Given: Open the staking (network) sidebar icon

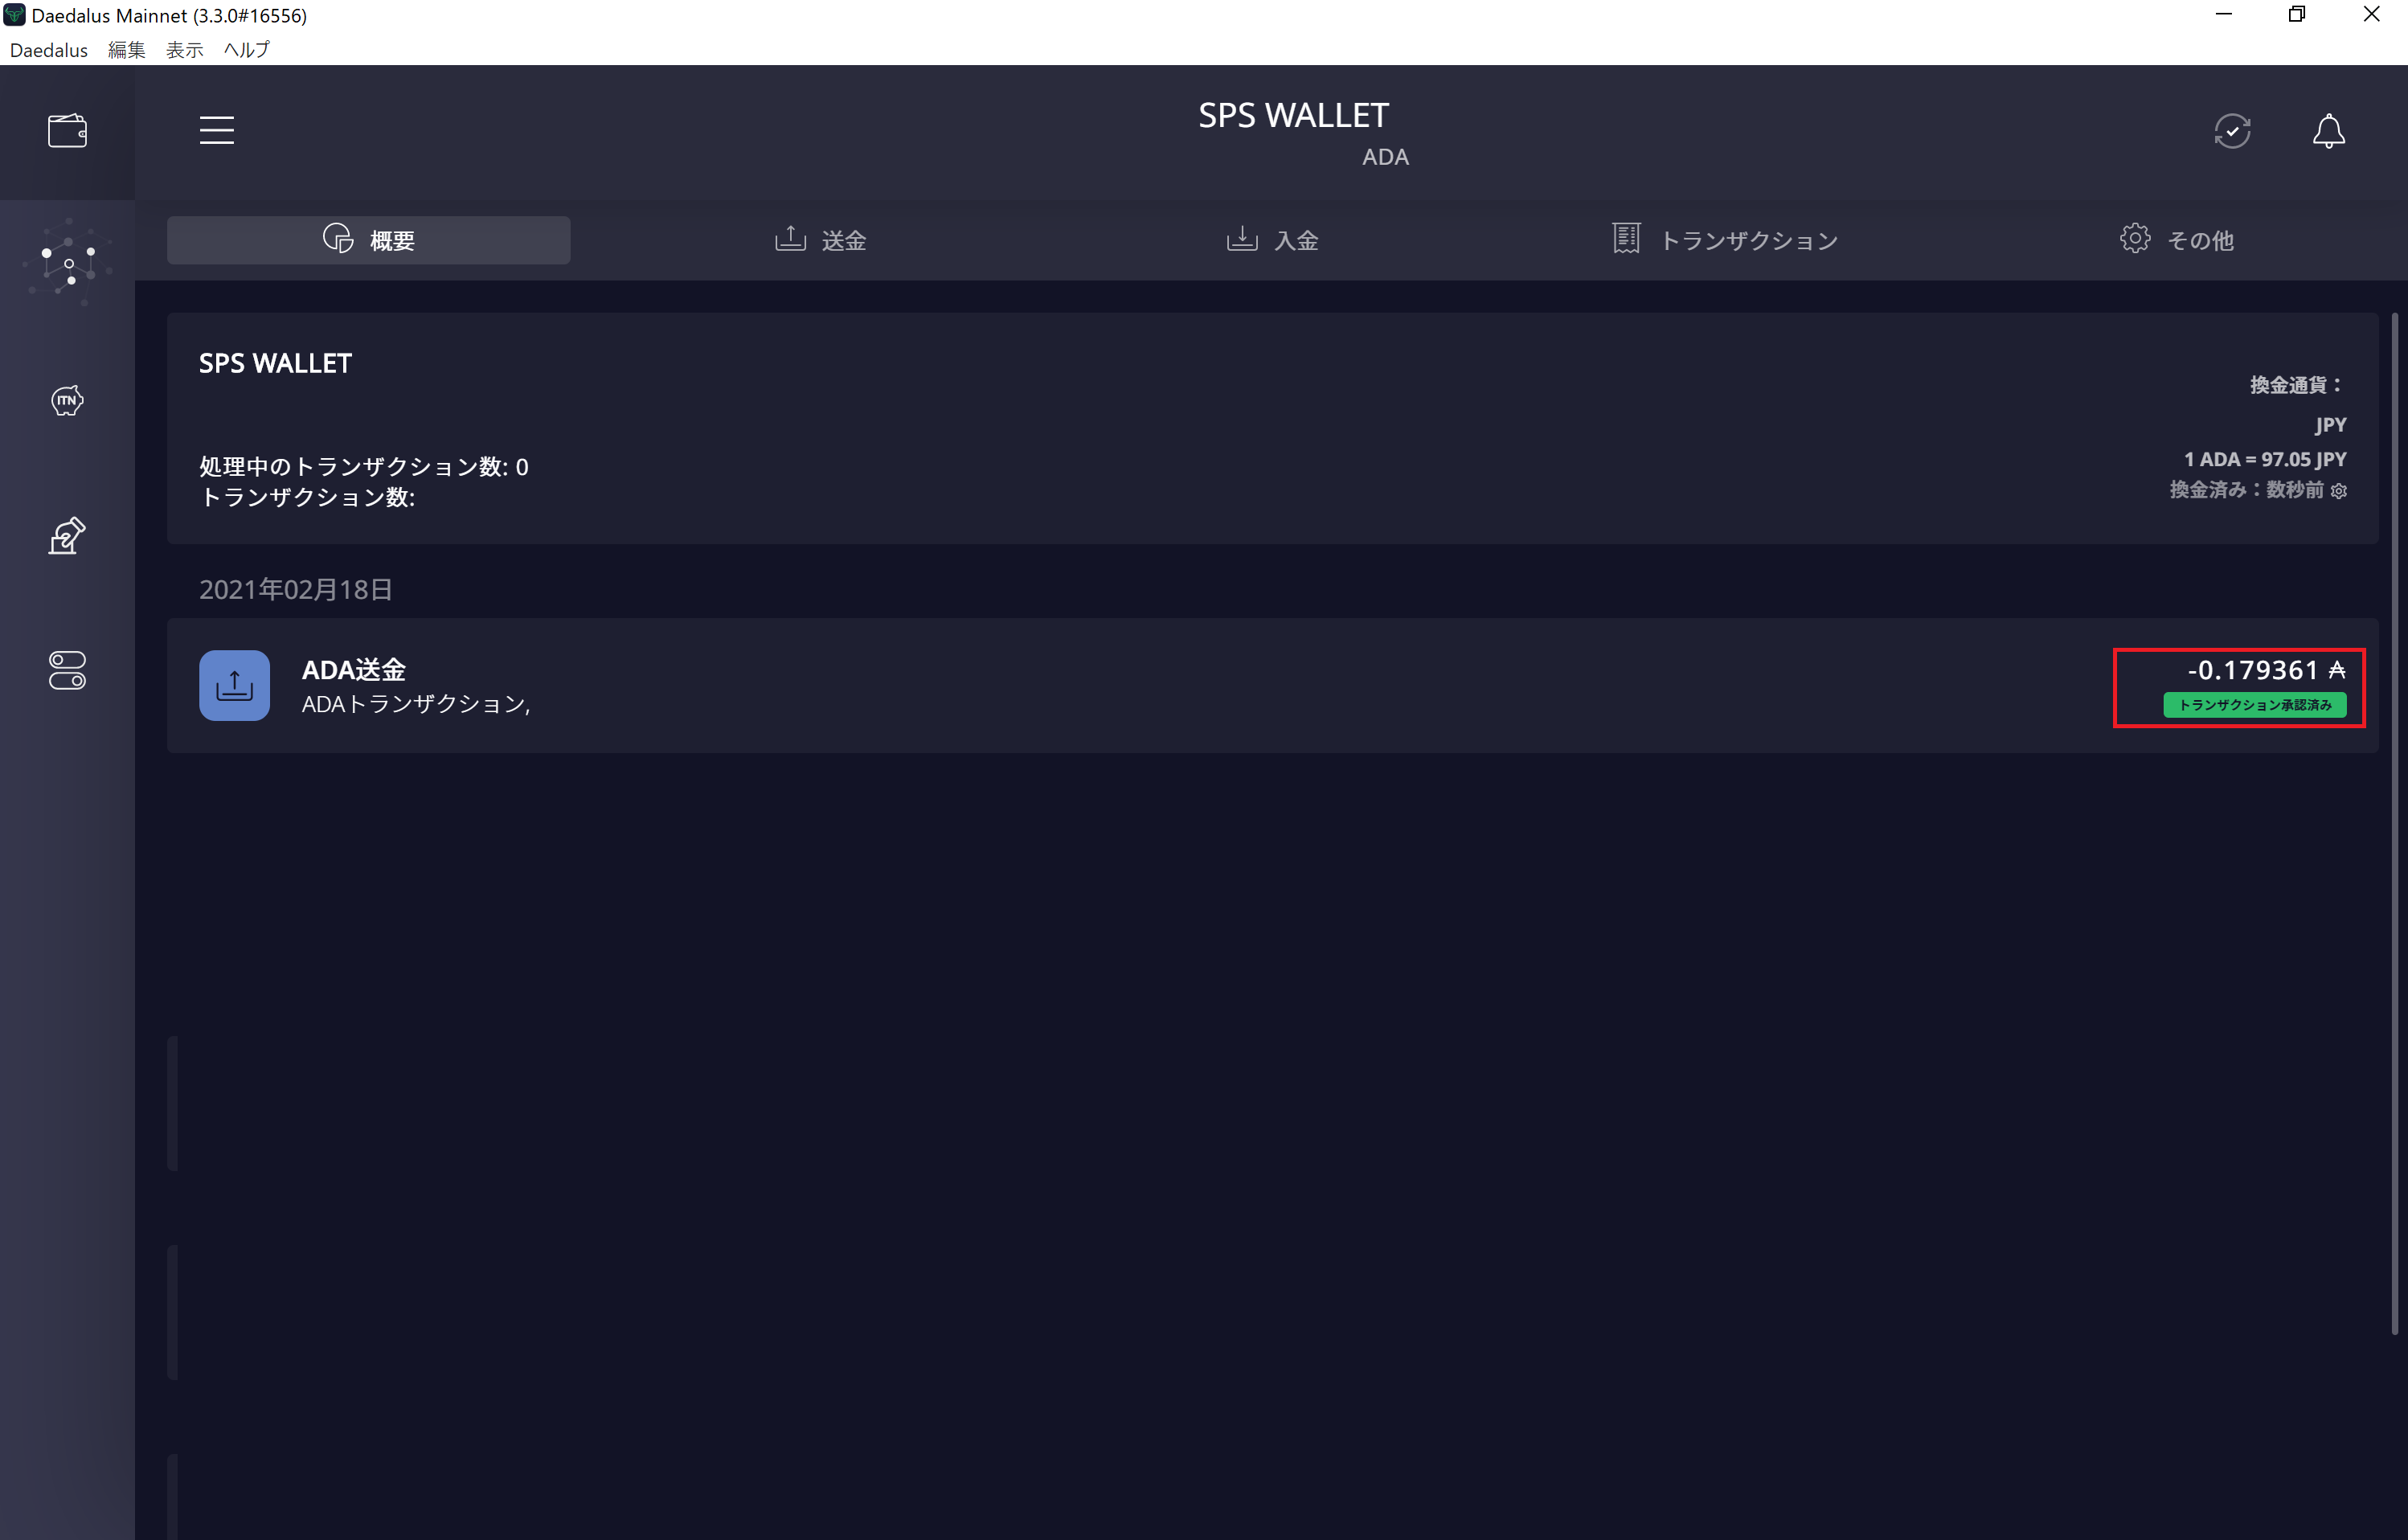Looking at the screenshot, I should click(67, 264).
